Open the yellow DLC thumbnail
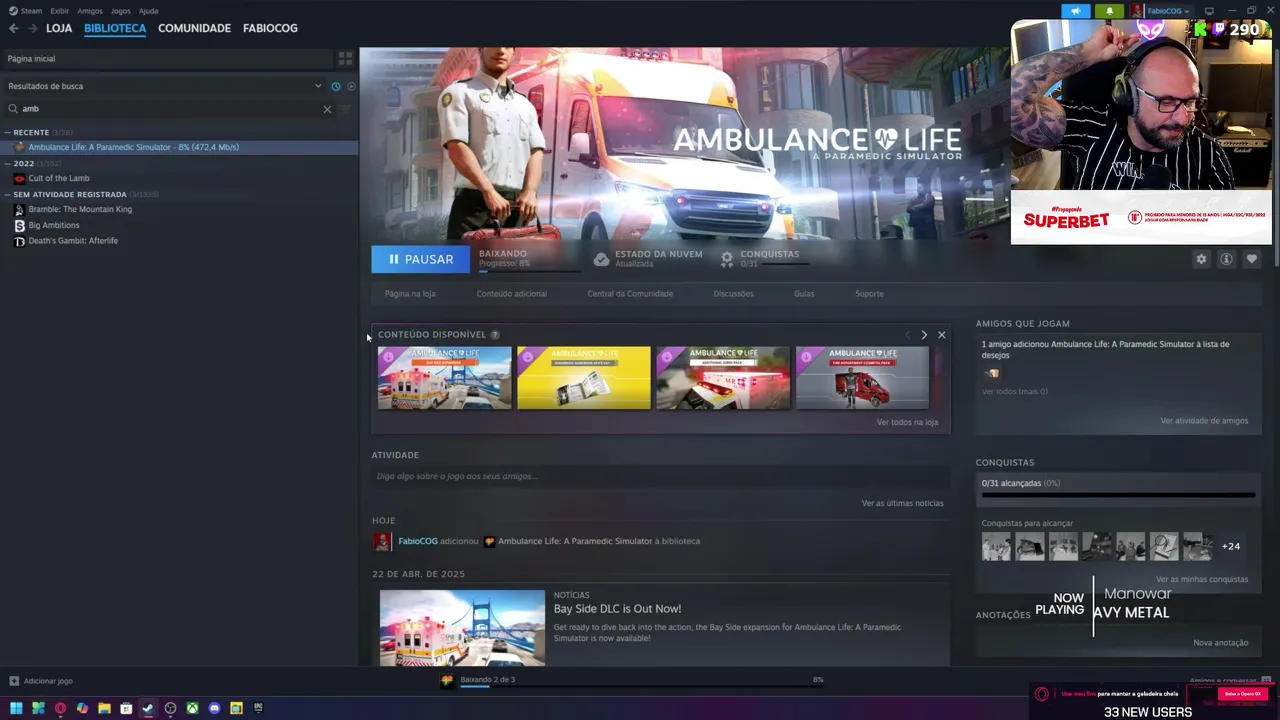The image size is (1280, 720). 584,378
